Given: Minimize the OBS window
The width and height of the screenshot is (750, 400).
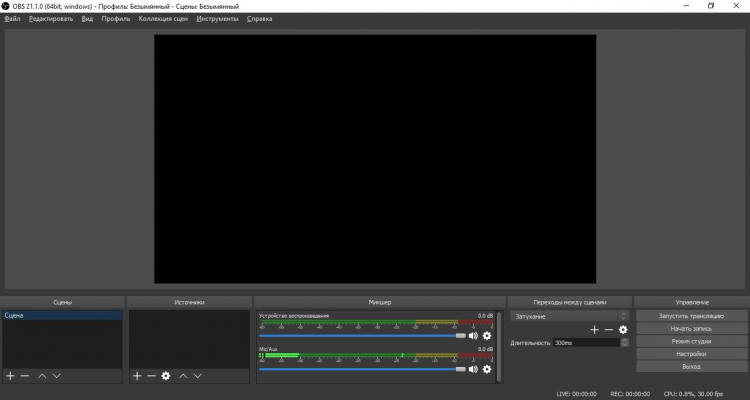Looking at the screenshot, I should (686, 6).
